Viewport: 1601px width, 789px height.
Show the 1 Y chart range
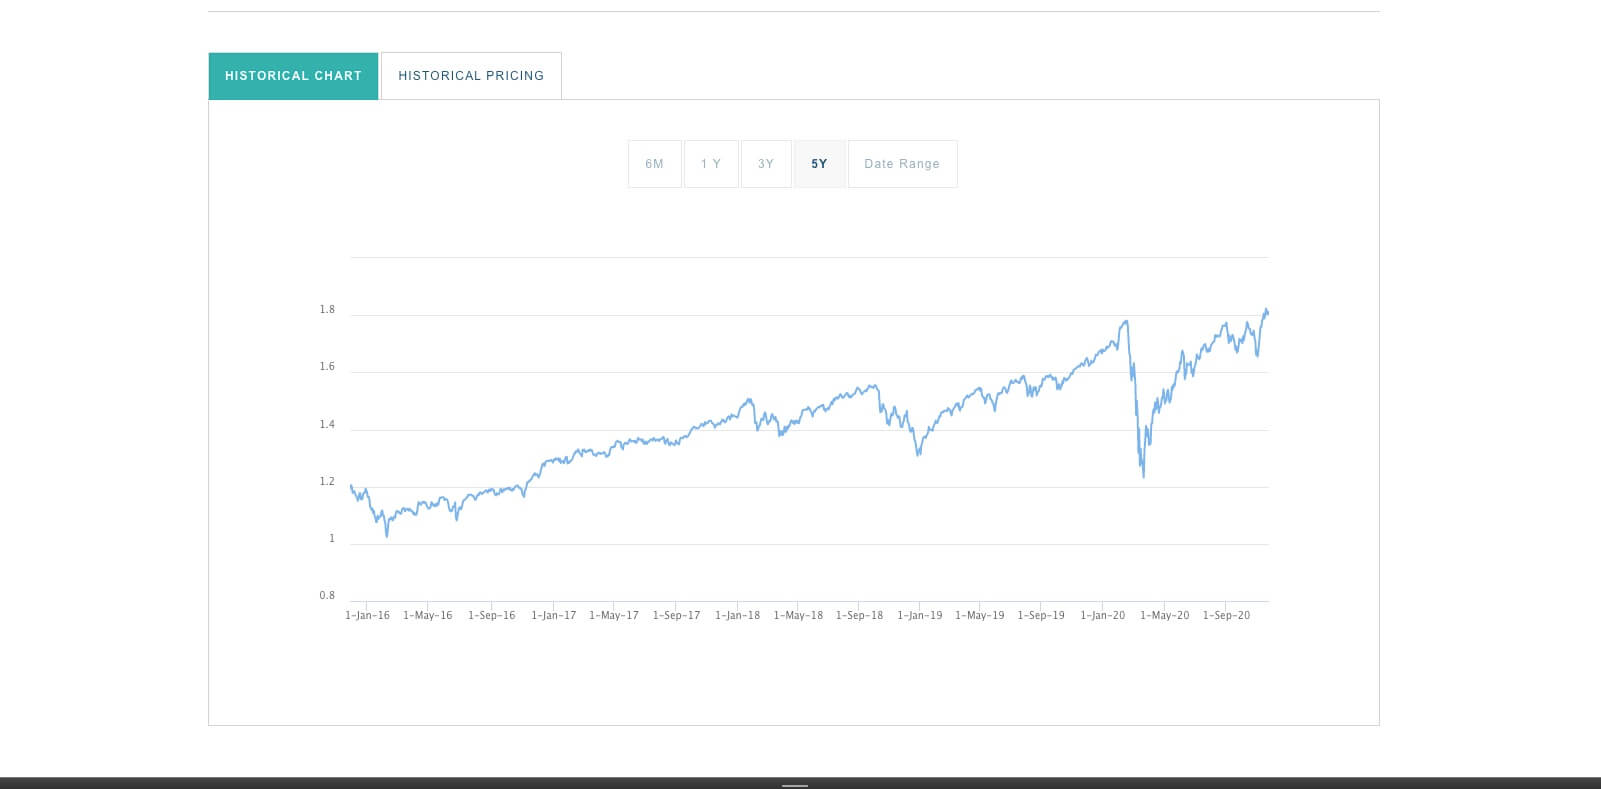(711, 164)
